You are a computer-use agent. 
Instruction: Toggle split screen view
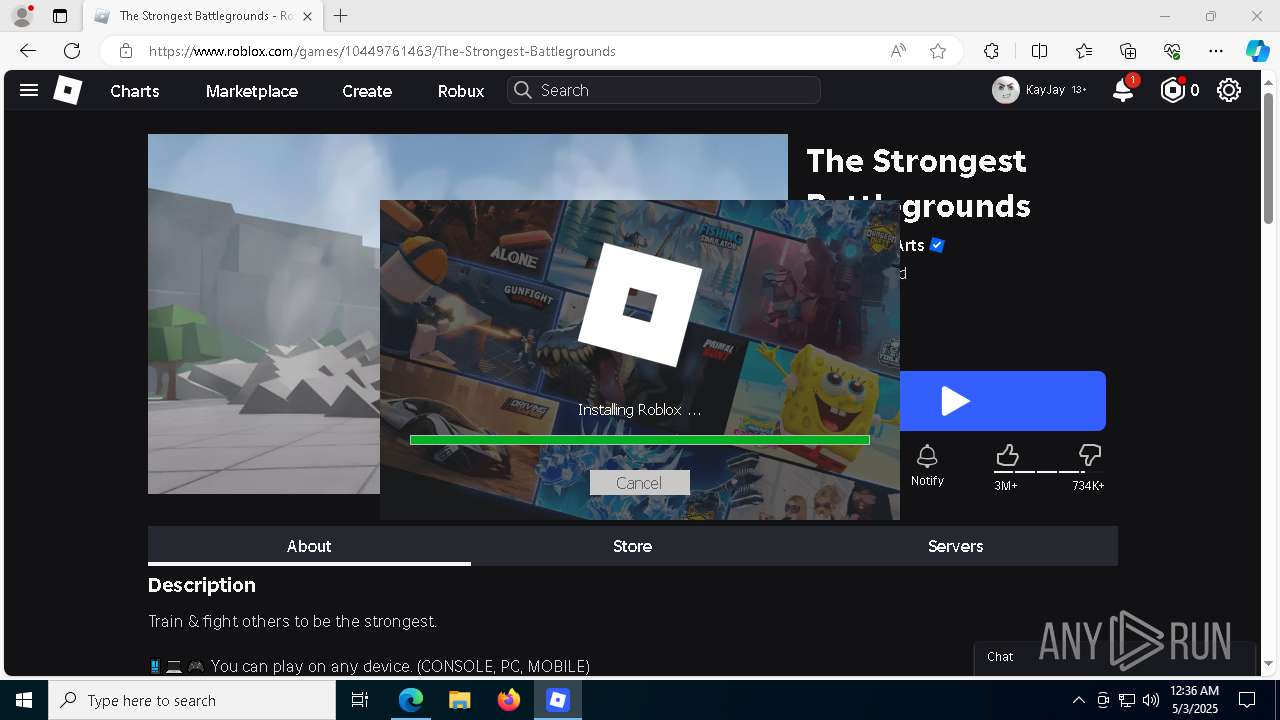(x=1039, y=51)
